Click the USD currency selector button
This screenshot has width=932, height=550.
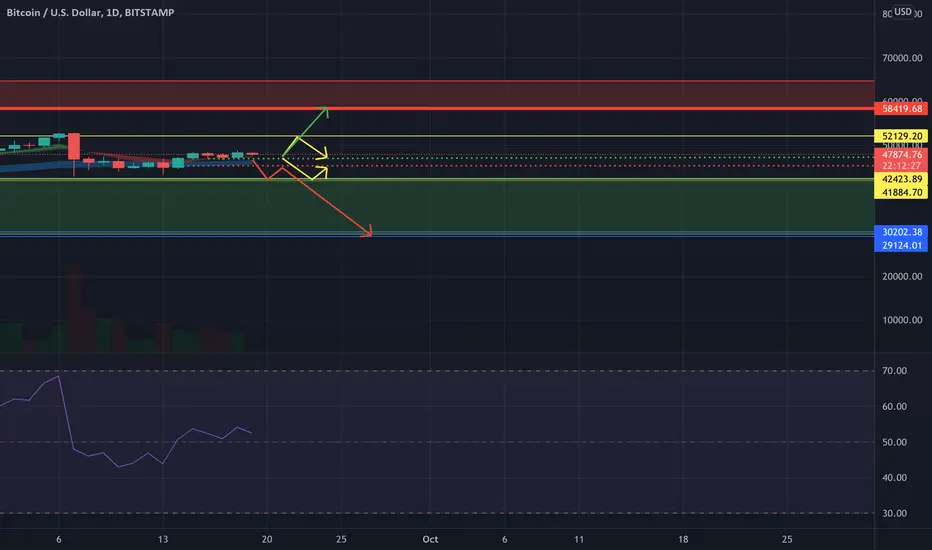tap(903, 12)
